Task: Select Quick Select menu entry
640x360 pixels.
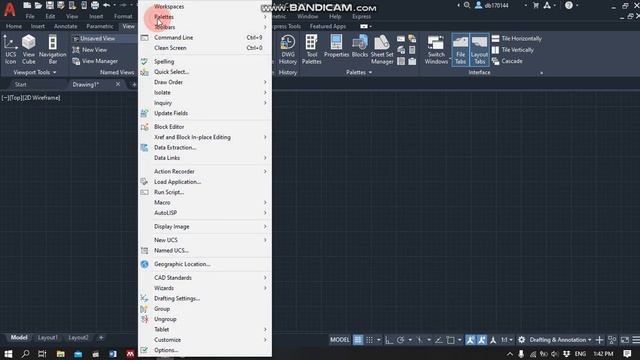Action: coord(205,72)
